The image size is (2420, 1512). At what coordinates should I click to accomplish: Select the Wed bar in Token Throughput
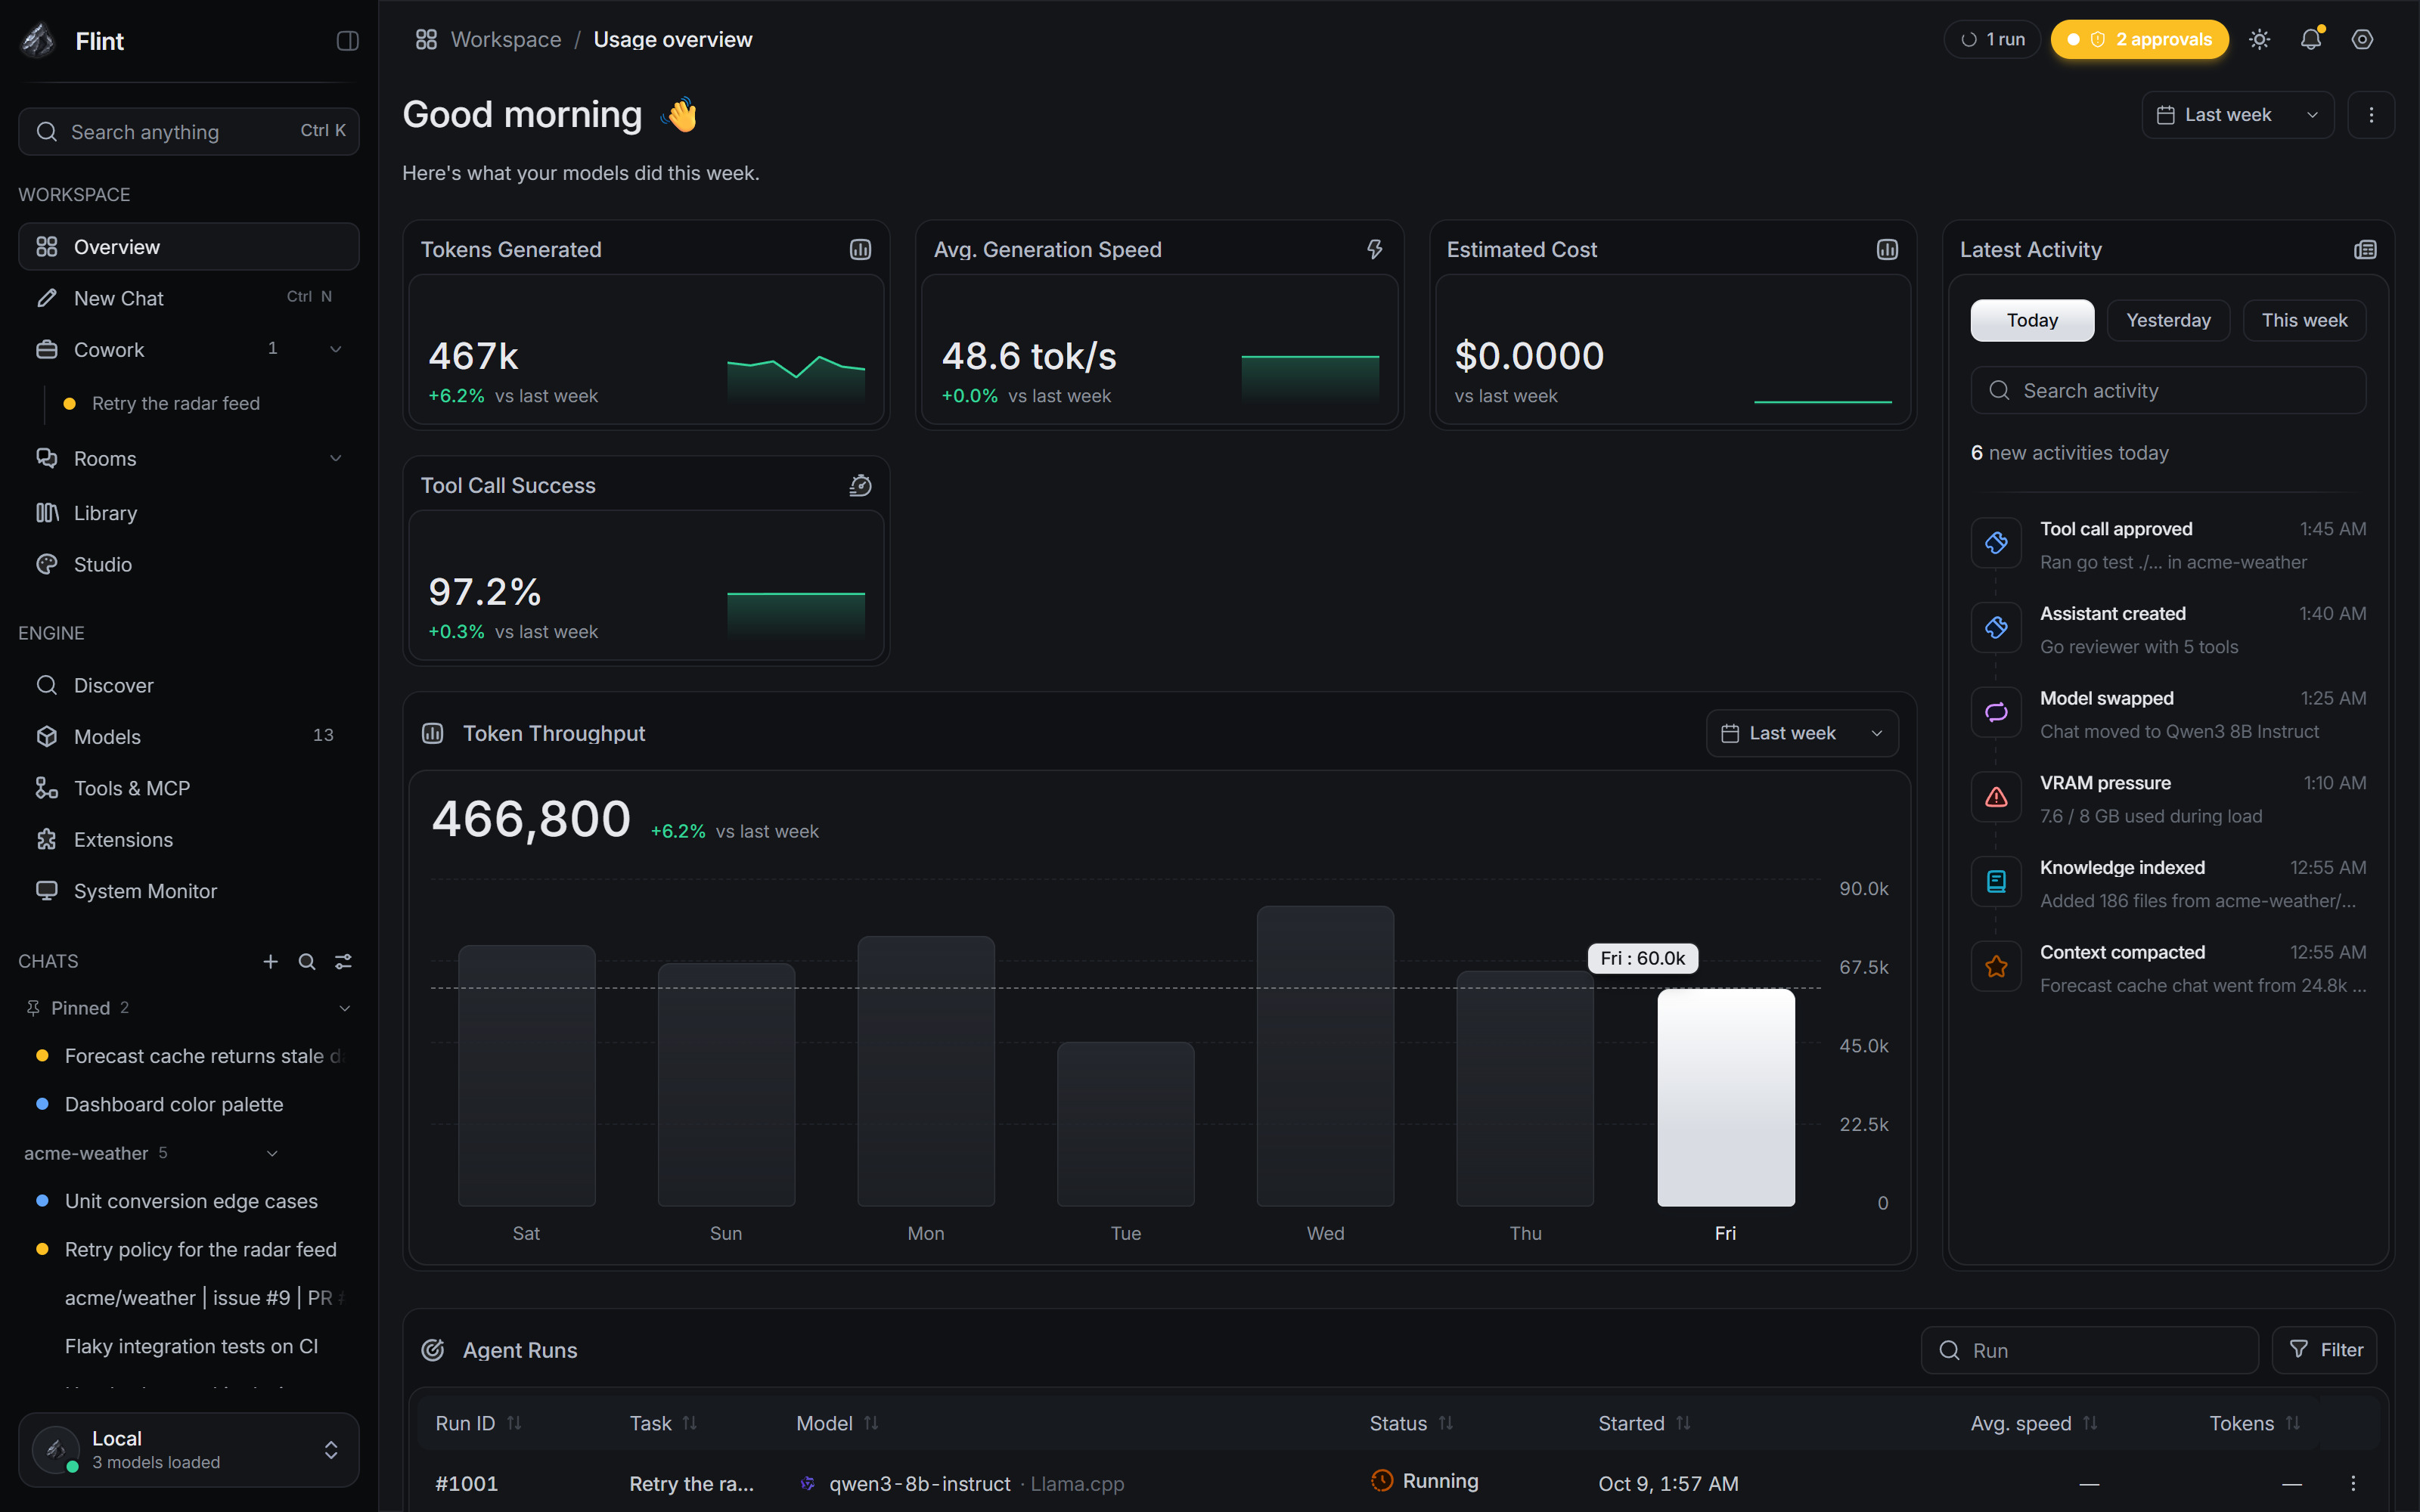pos(1325,1056)
